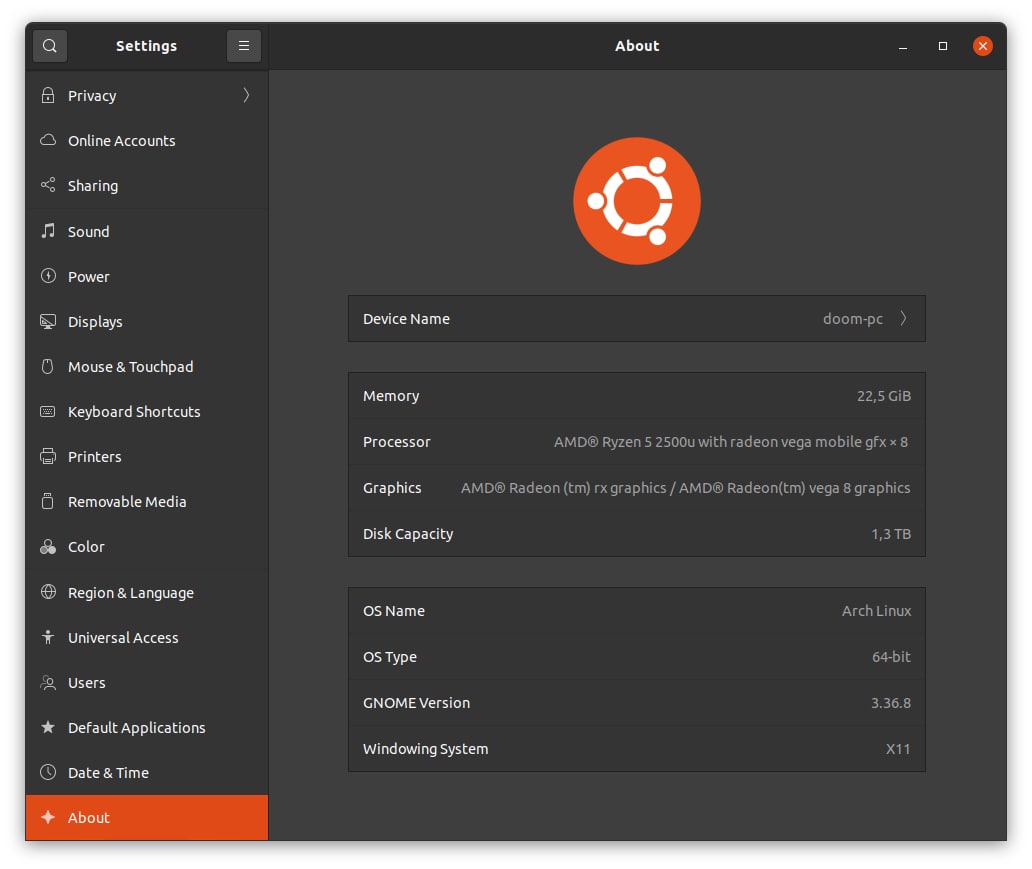This screenshot has height=869, width=1032.
Task: Open Universal Access settings
Action: click(147, 638)
